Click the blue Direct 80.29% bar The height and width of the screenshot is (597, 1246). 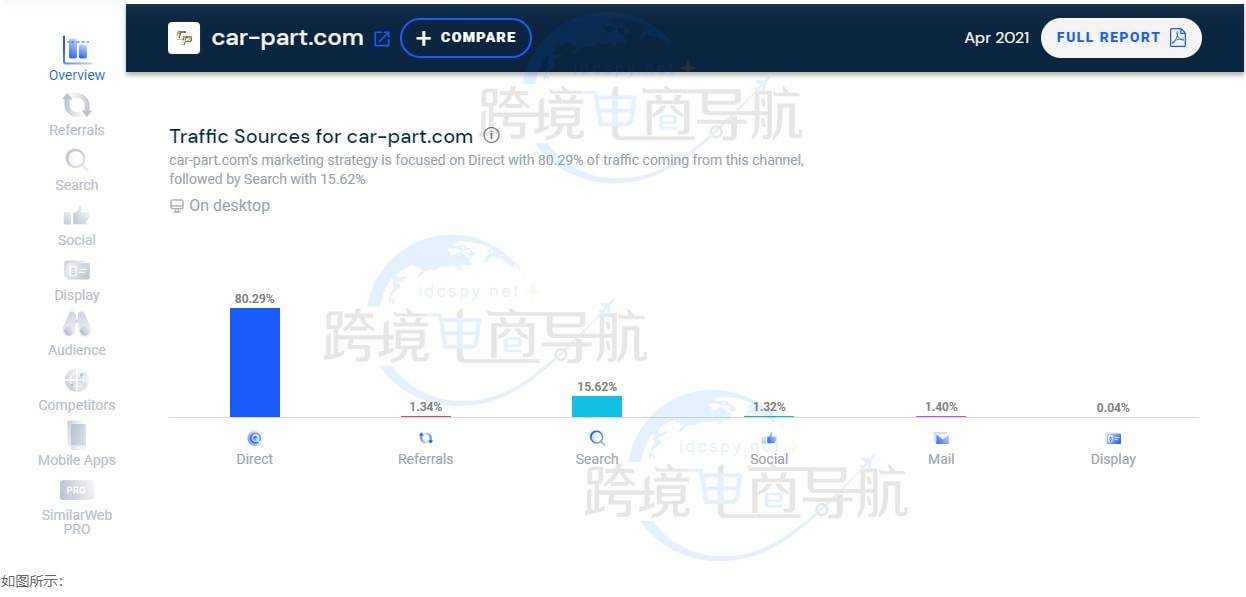255,362
